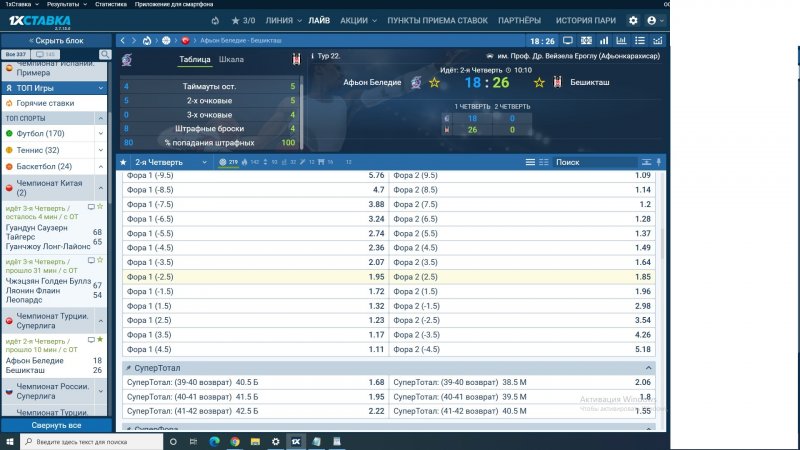800x450 pixels.
Task: Switch to single-column list view icon
Action: pyautogui.click(x=531, y=162)
